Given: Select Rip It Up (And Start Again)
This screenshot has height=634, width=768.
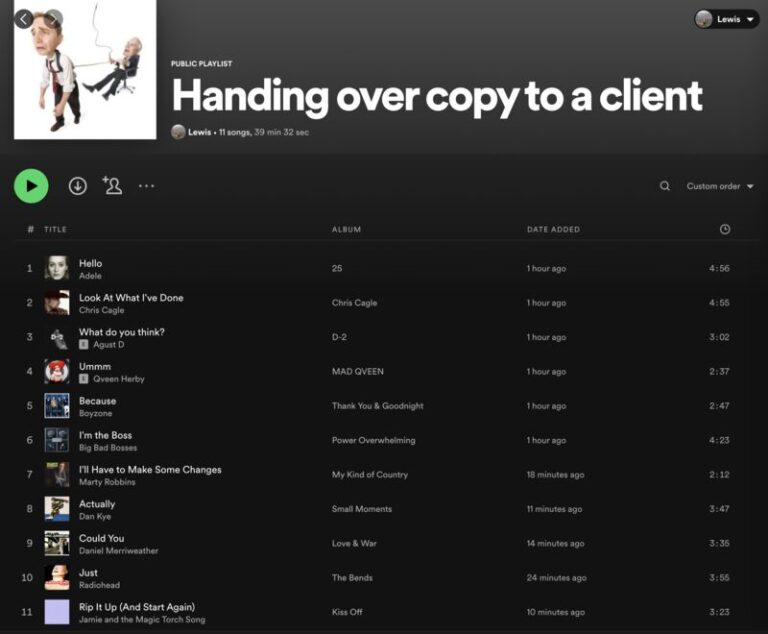Looking at the screenshot, I should [137, 607].
